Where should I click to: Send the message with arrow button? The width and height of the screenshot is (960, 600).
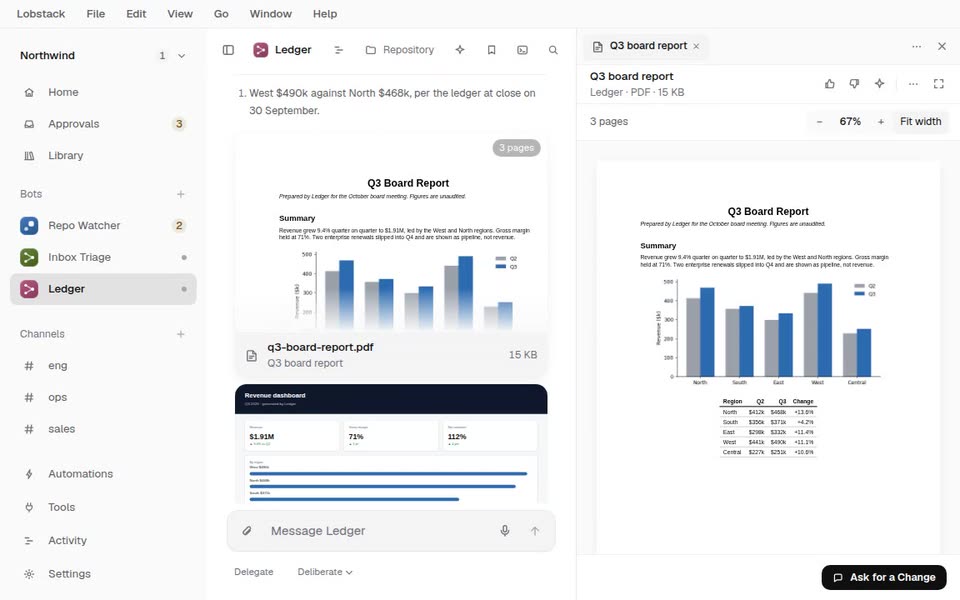[x=535, y=531]
